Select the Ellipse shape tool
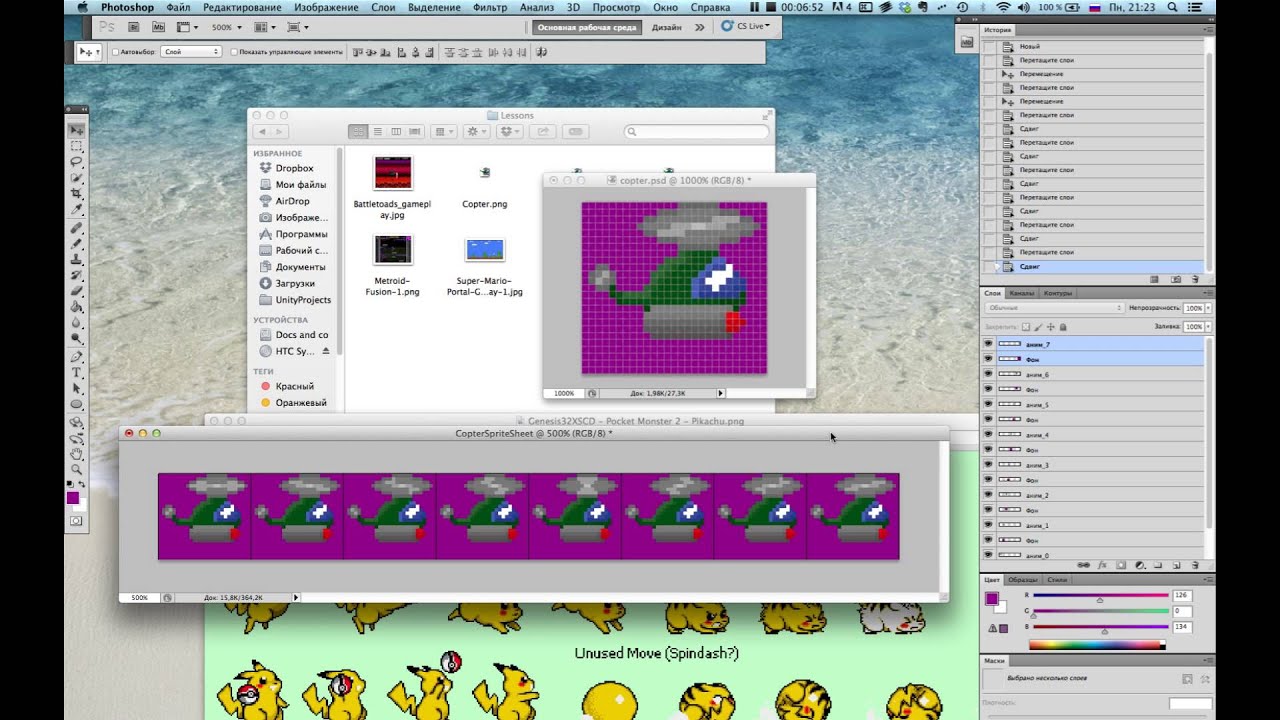1280x720 pixels. 77,403
